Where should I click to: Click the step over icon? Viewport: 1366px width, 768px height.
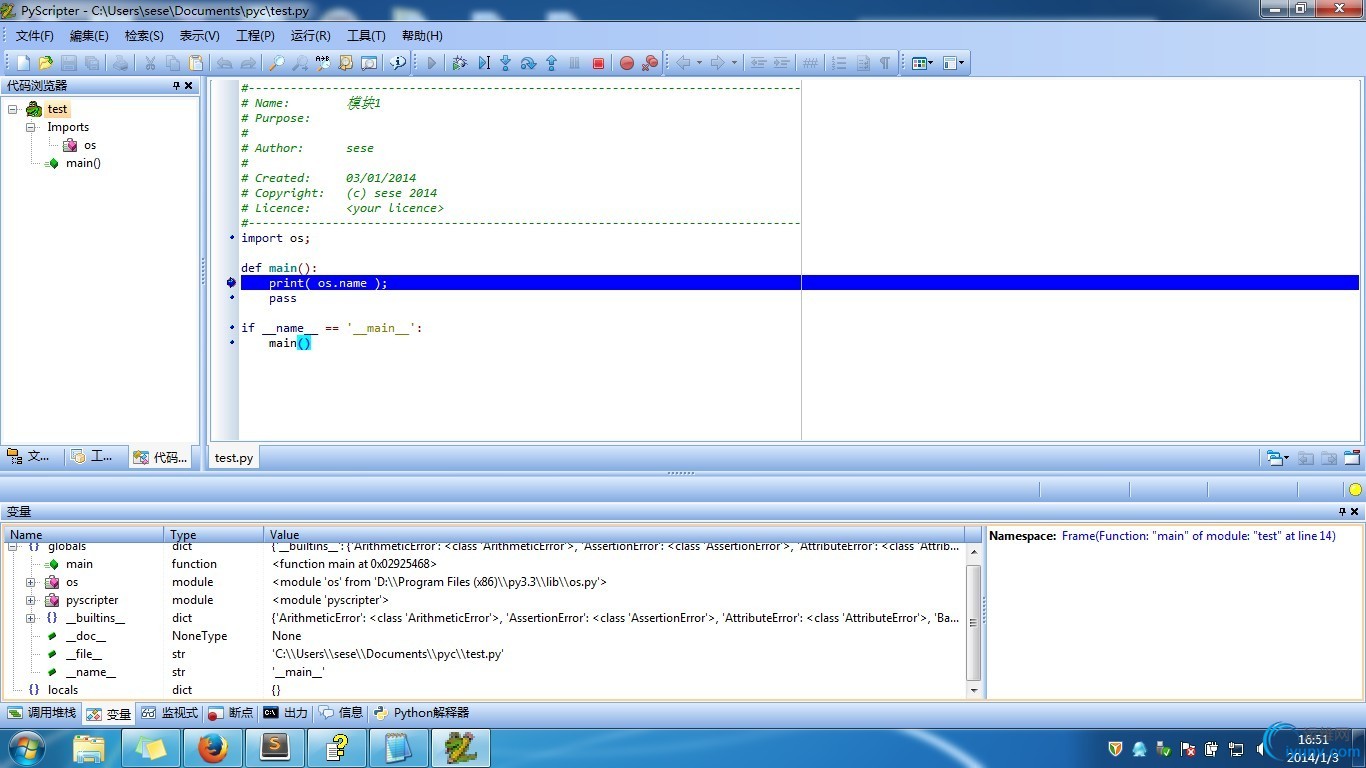coord(528,63)
